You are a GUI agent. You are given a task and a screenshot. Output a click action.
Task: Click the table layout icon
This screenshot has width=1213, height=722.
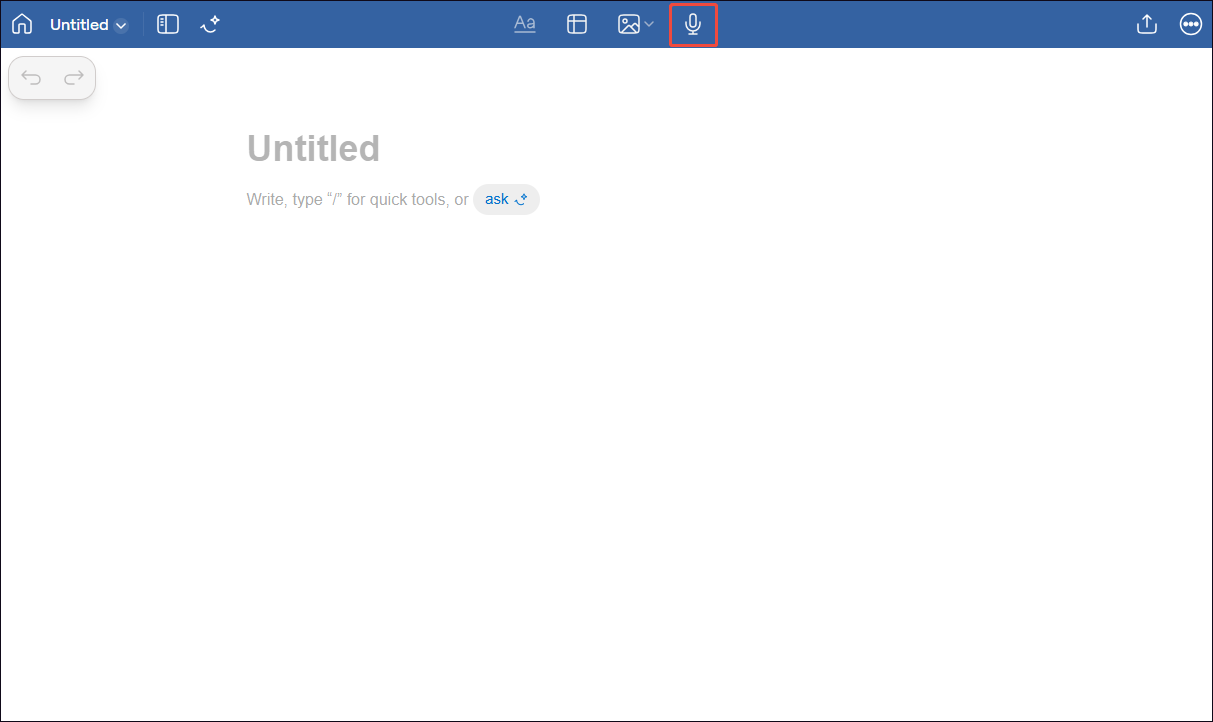coord(577,23)
